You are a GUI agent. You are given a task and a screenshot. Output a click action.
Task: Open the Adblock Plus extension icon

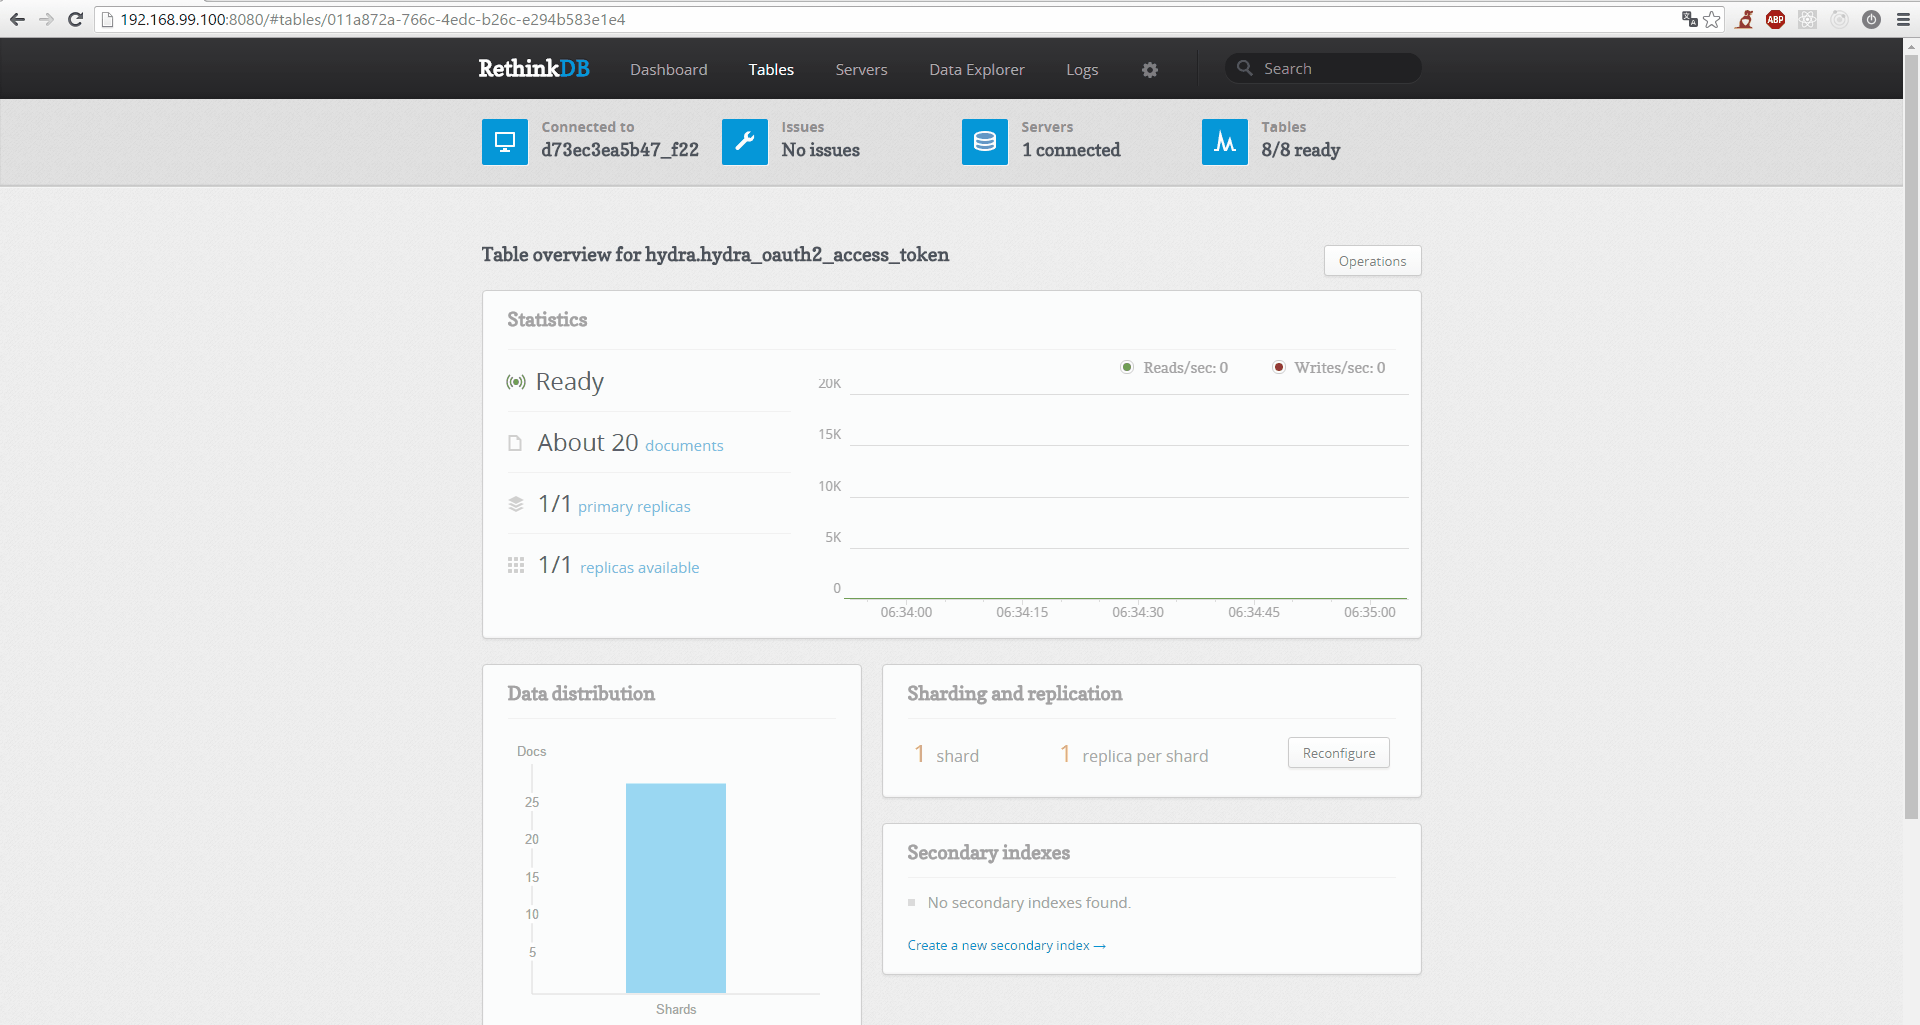[1776, 19]
